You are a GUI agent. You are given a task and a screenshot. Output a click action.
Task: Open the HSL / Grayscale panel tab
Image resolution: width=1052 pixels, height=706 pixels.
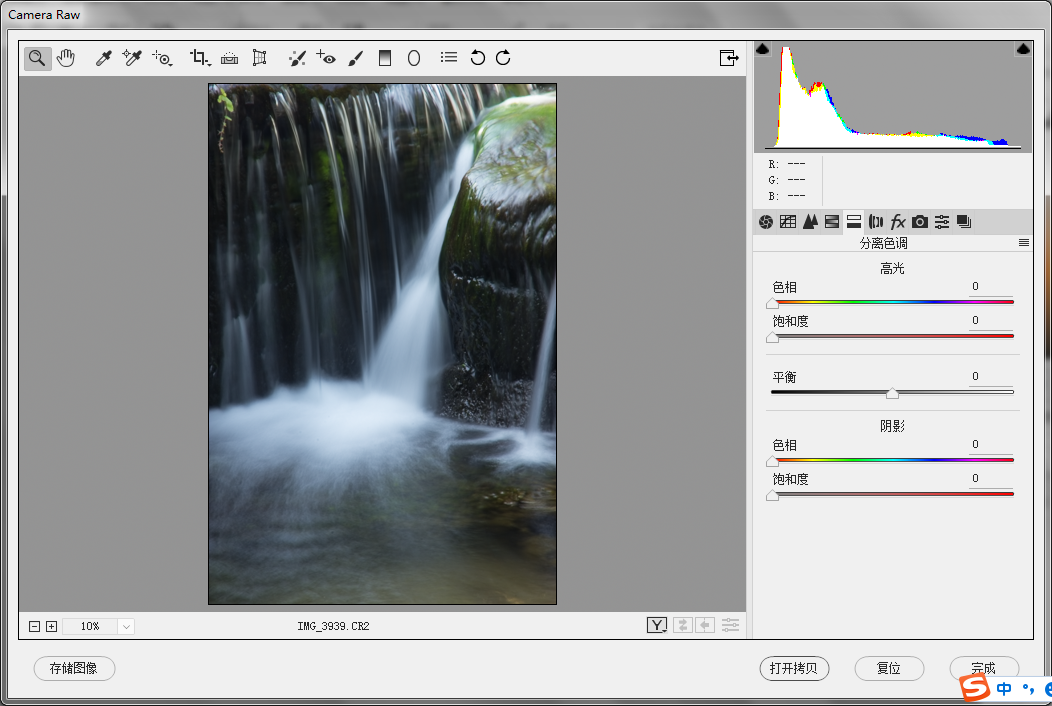coord(832,222)
